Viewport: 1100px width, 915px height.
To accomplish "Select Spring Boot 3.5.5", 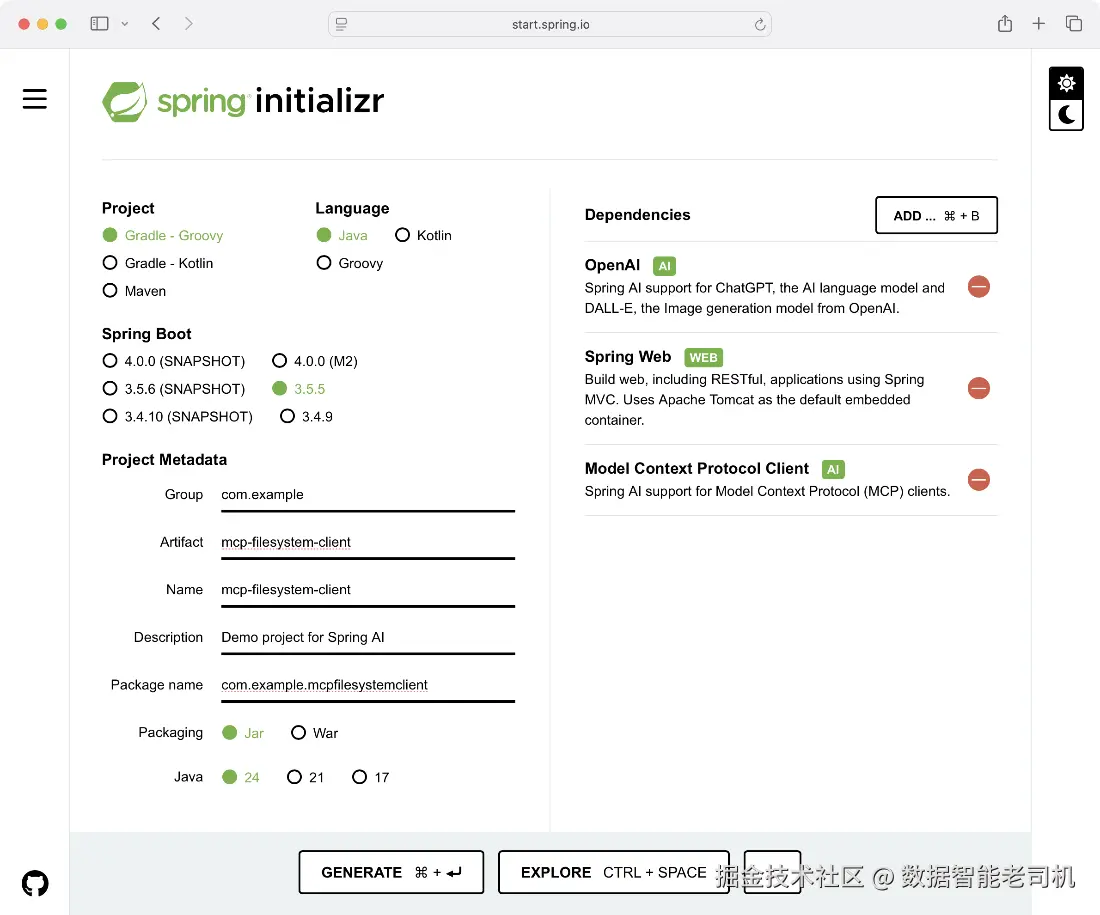I will pyautogui.click(x=299, y=389).
